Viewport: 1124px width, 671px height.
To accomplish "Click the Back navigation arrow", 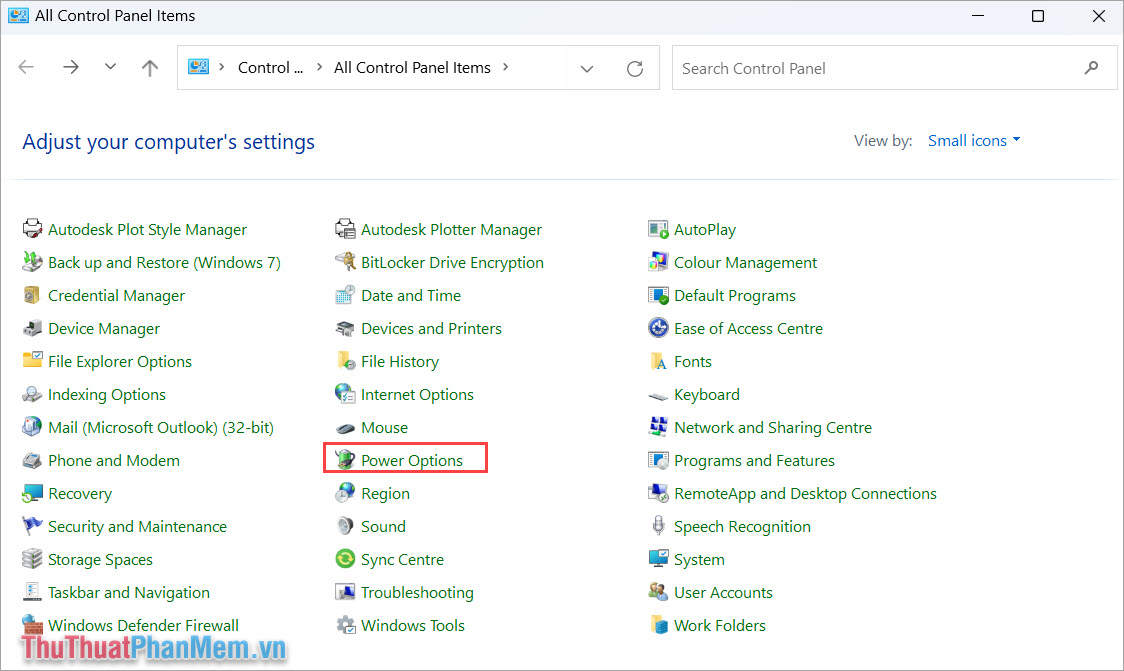I will point(26,67).
